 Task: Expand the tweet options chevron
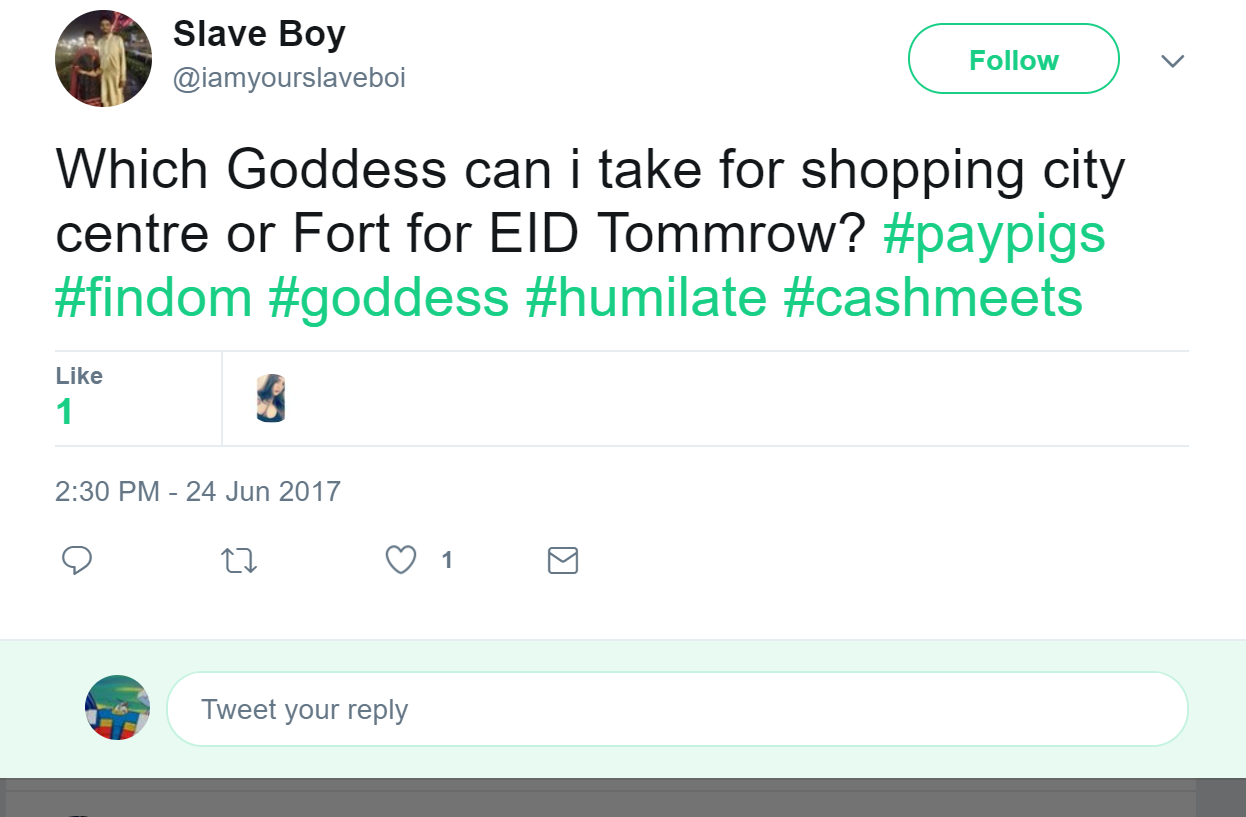(1172, 61)
